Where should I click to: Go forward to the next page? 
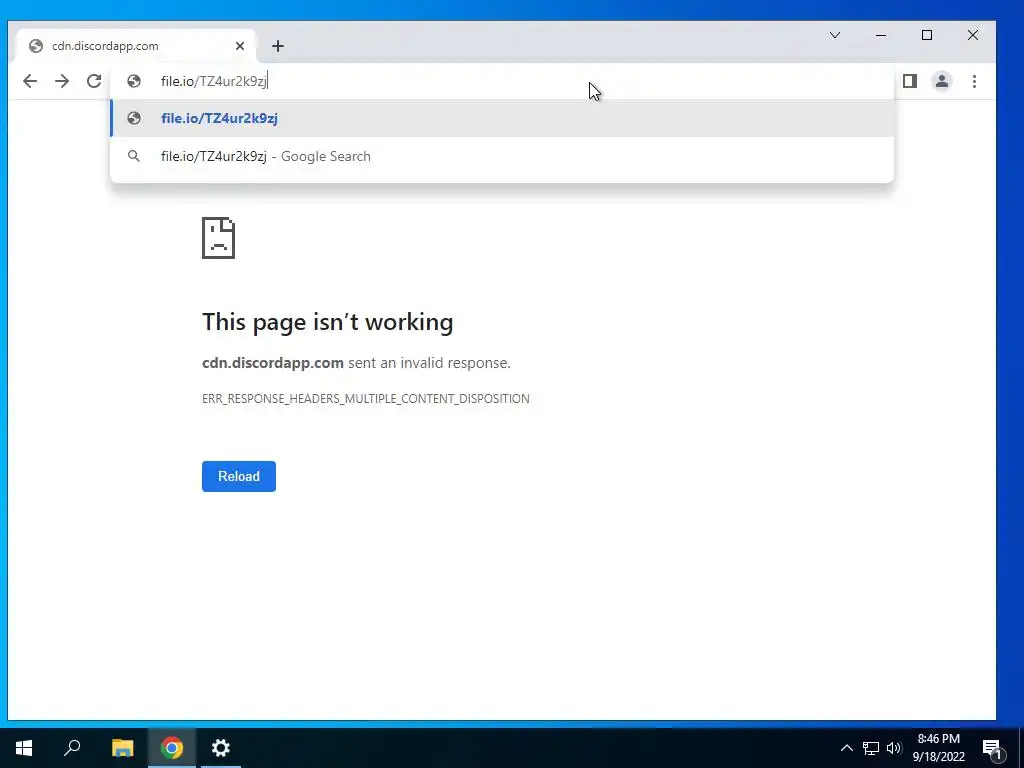click(62, 81)
